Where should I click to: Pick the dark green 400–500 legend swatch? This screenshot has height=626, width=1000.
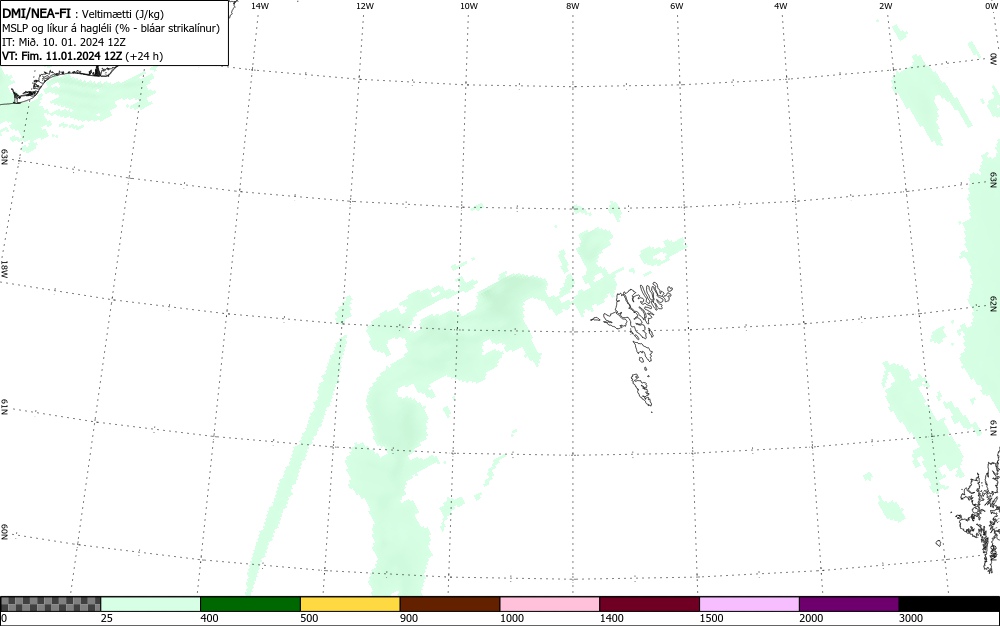tap(250, 604)
